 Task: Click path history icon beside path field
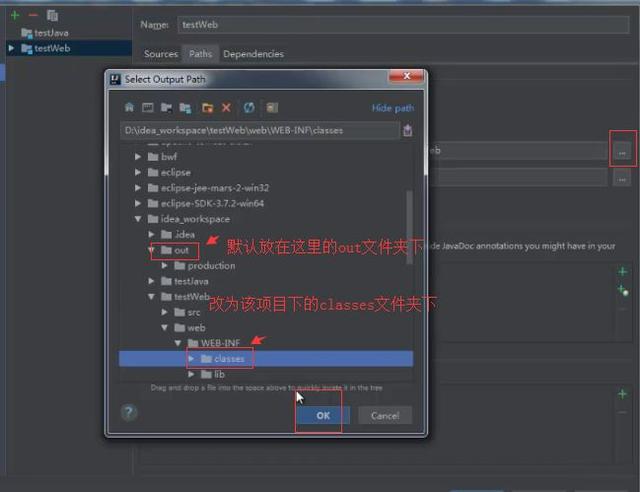[x=407, y=130]
